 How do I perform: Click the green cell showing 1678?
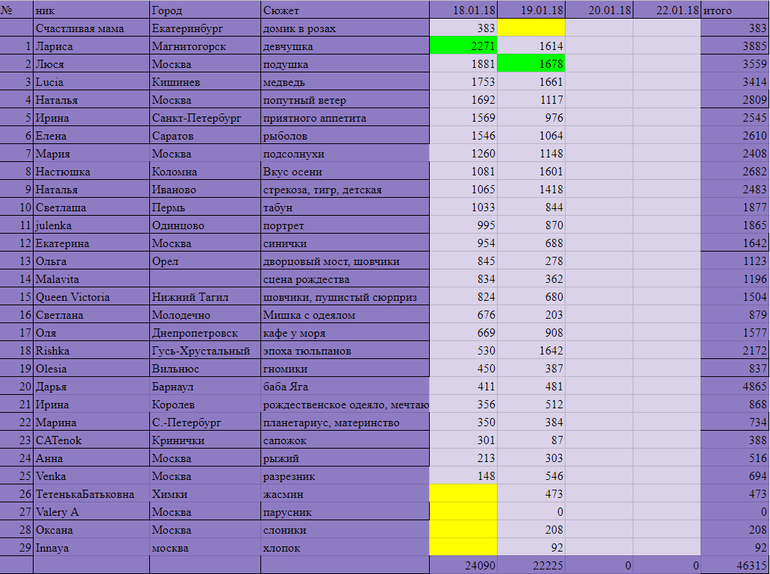pyautogui.click(x=532, y=64)
